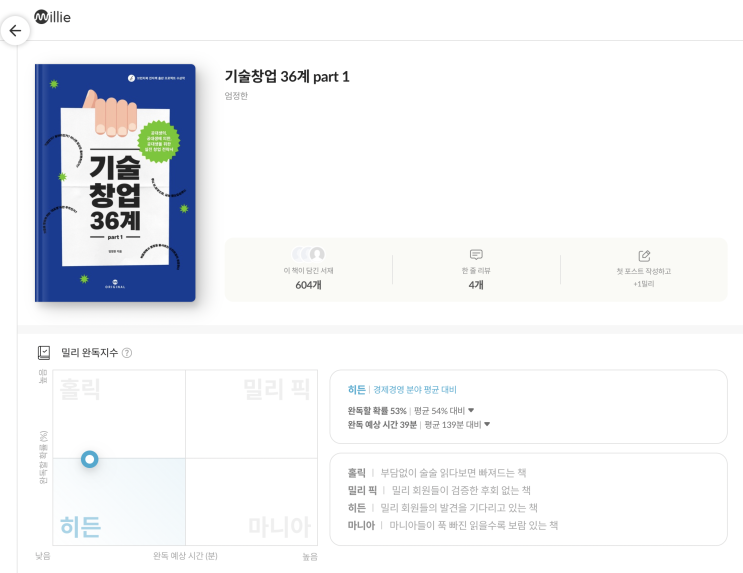Select the 완독 예상 시간 (분) axis label
This screenshot has width=743, height=573.
click(185, 555)
